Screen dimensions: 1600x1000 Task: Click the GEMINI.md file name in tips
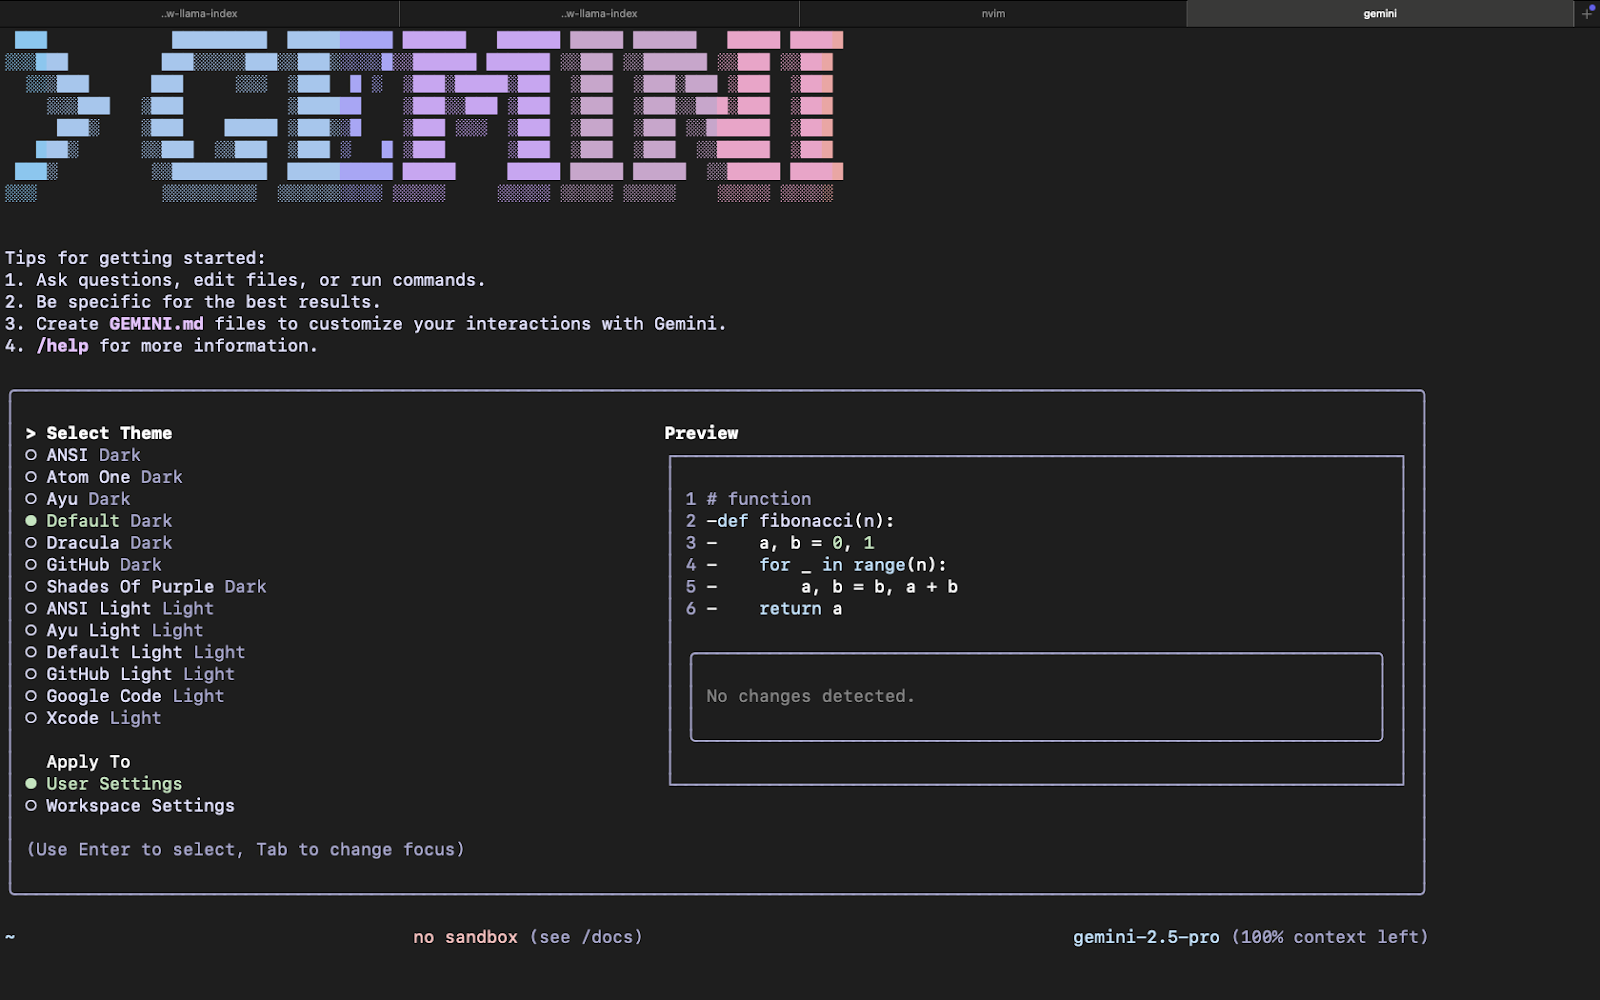tap(156, 324)
